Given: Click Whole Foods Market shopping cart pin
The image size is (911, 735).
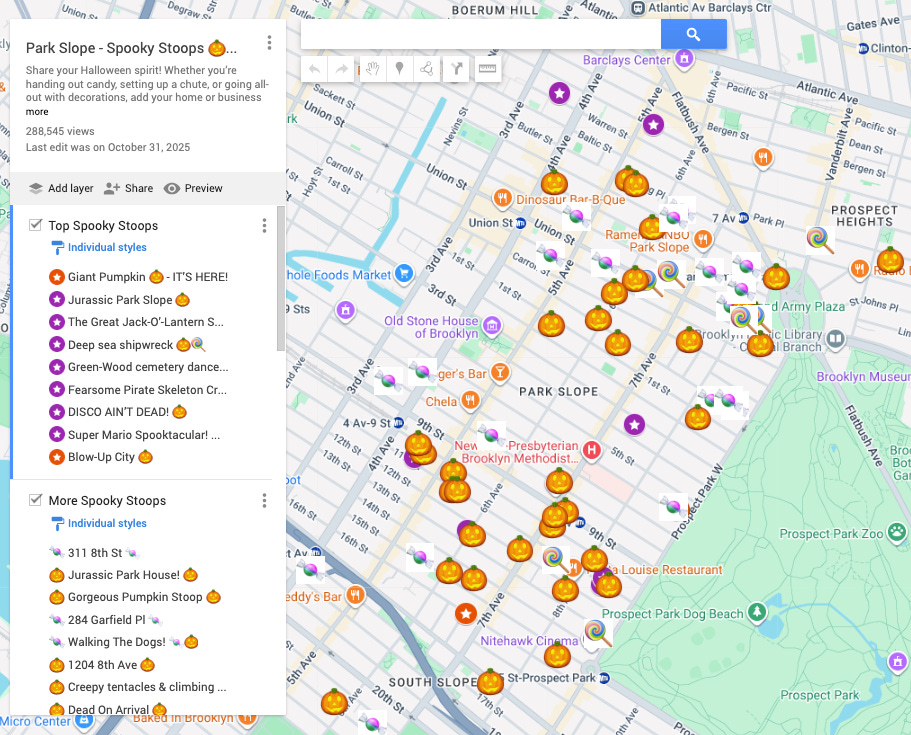Looking at the screenshot, I should (x=404, y=274).
